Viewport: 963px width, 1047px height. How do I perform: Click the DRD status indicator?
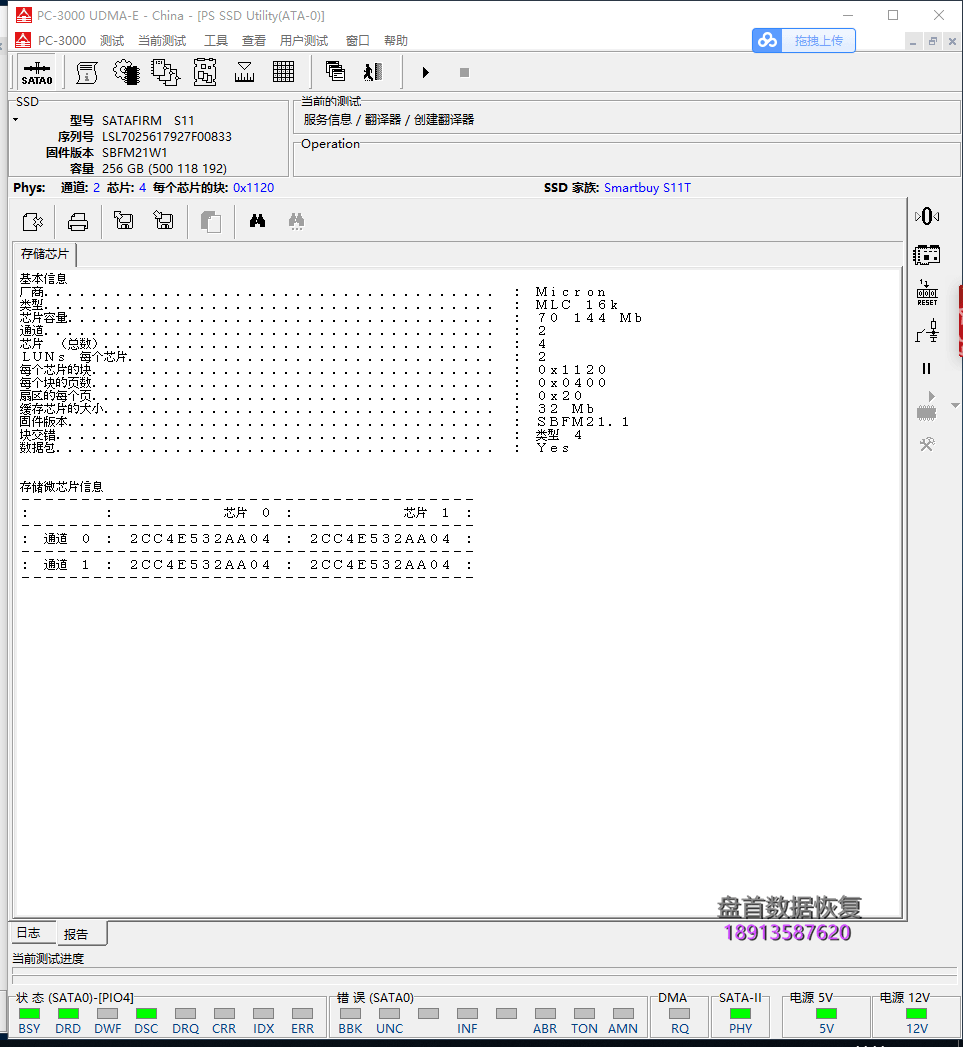(68, 1014)
